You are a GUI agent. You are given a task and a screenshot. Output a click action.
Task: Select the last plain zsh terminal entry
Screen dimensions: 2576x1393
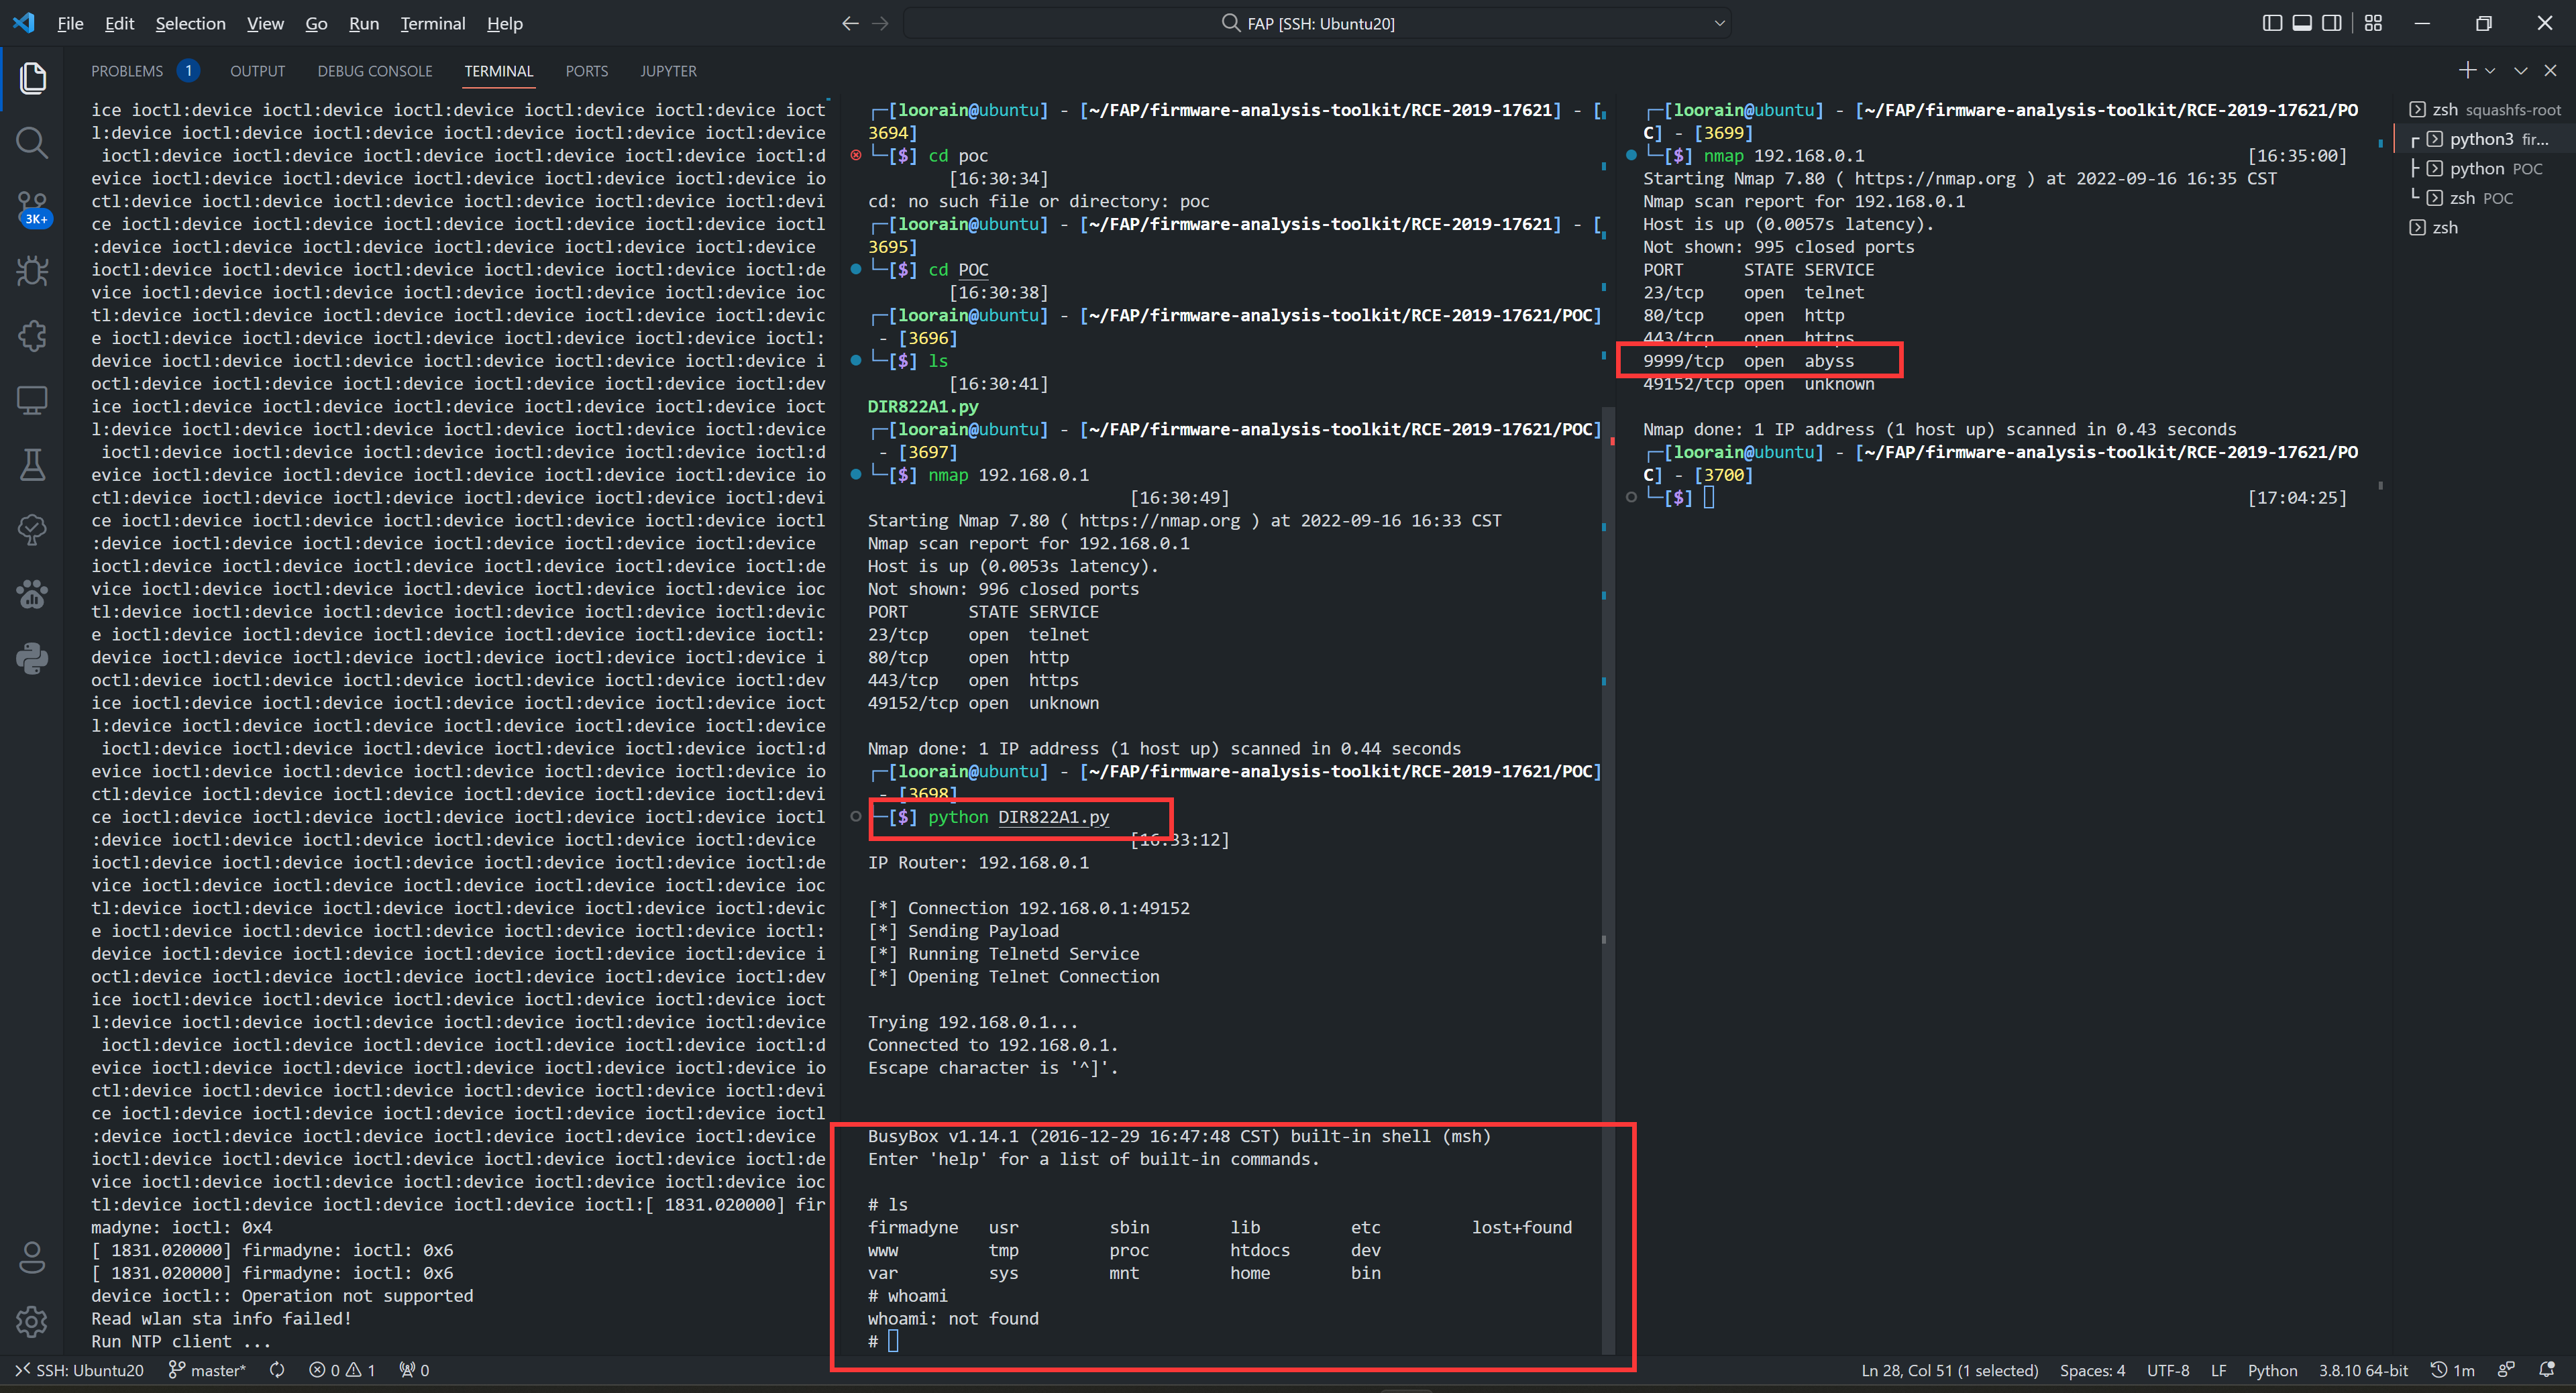pos(2485,227)
